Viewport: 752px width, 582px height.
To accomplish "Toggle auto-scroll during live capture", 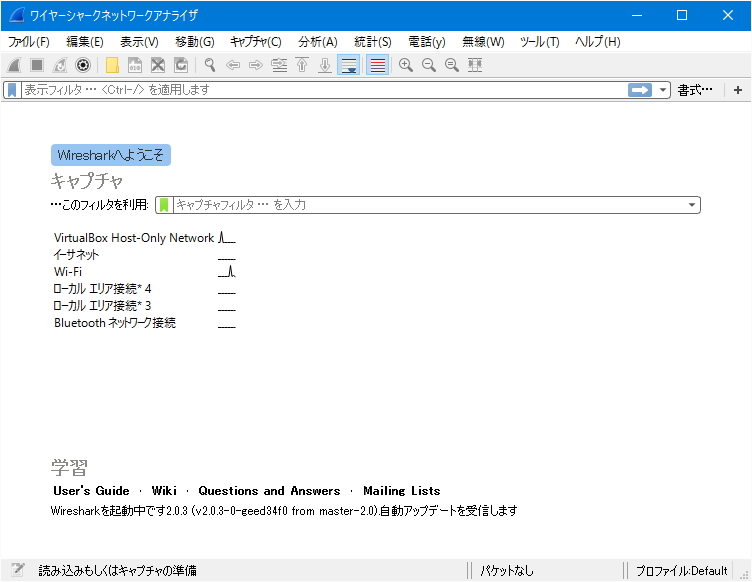I will (349, 65).
